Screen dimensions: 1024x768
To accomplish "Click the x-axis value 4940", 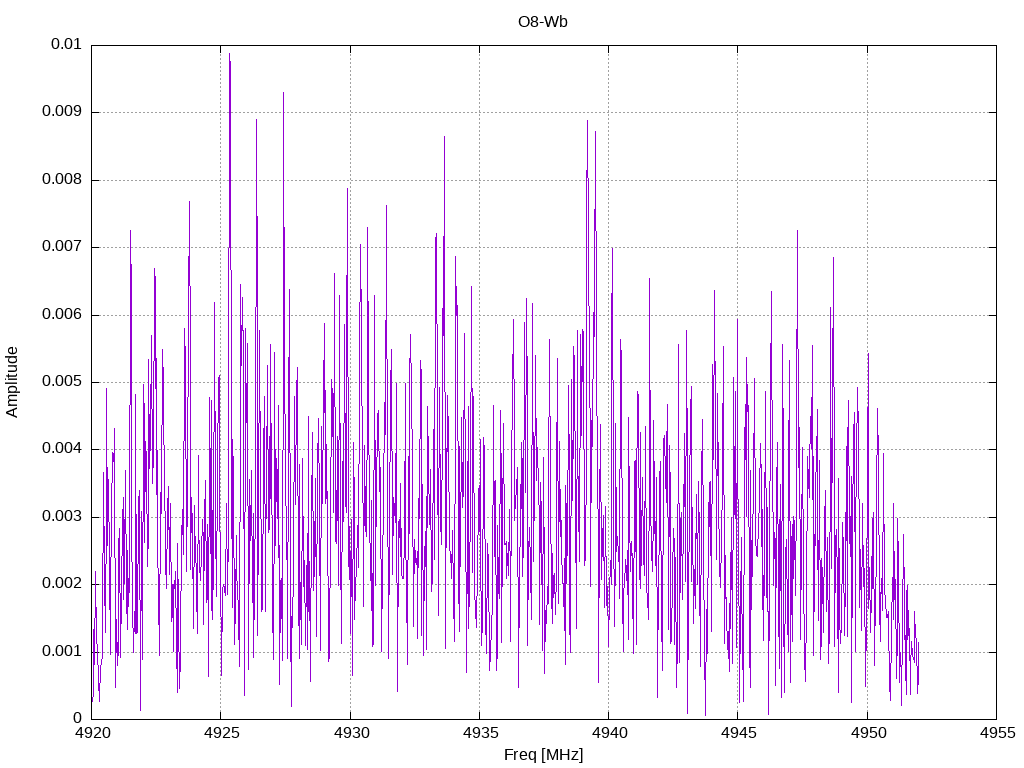I will coord(609,733).
